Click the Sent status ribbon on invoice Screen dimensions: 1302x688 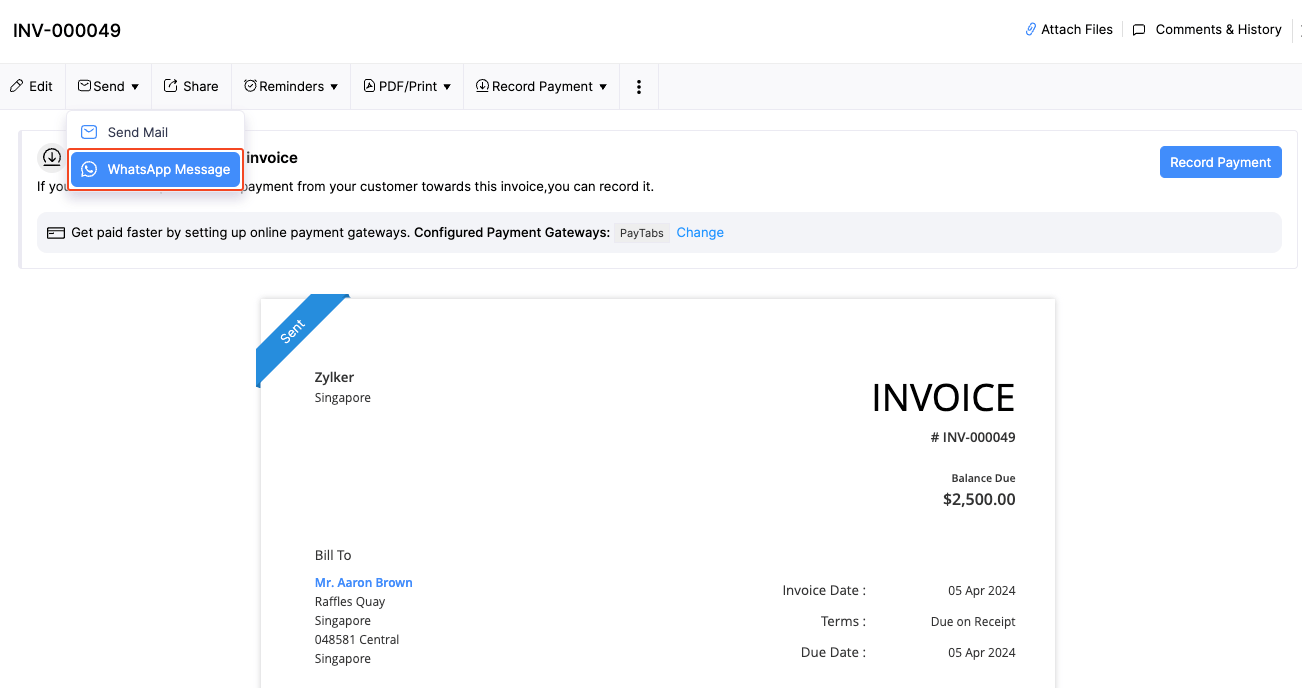click(294, 333)
